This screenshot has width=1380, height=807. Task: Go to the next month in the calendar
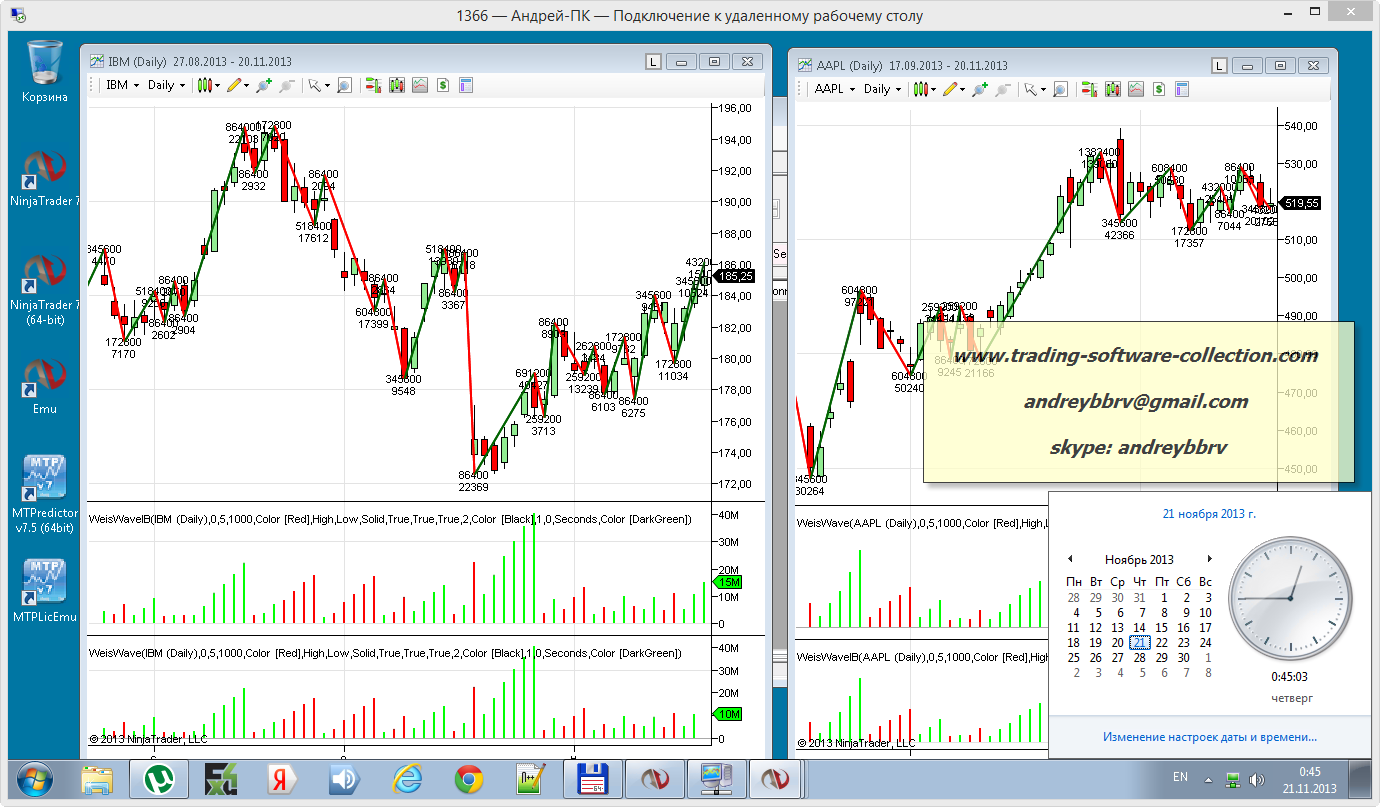pos(1209,559)
